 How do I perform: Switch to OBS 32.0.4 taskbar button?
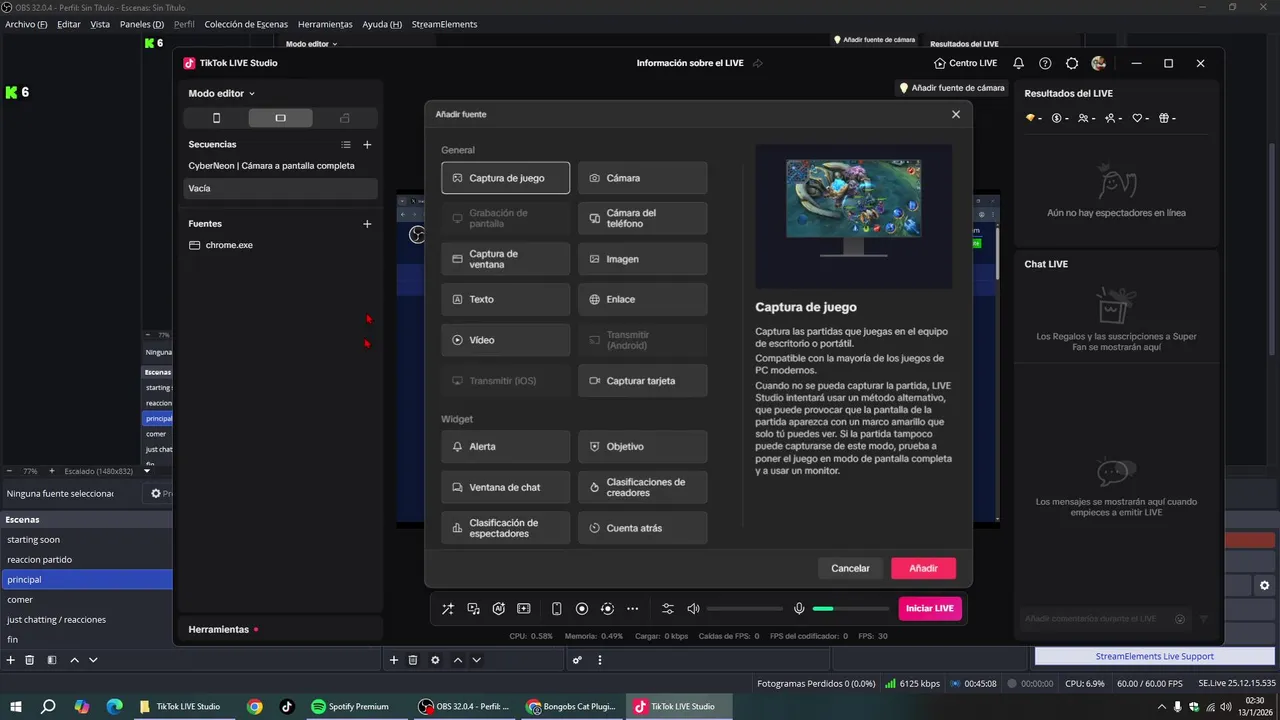[464, 706]
